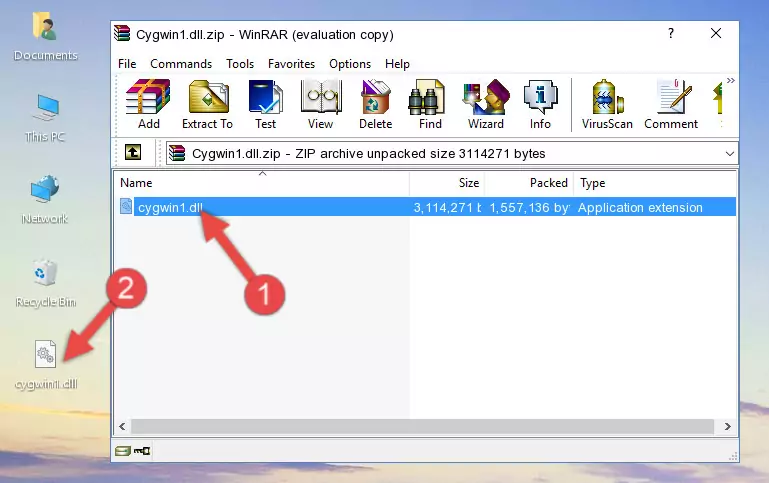Screen dimensions: 769x483
Task: Click the WinRAR title bar icon
Action: (122, 33)
